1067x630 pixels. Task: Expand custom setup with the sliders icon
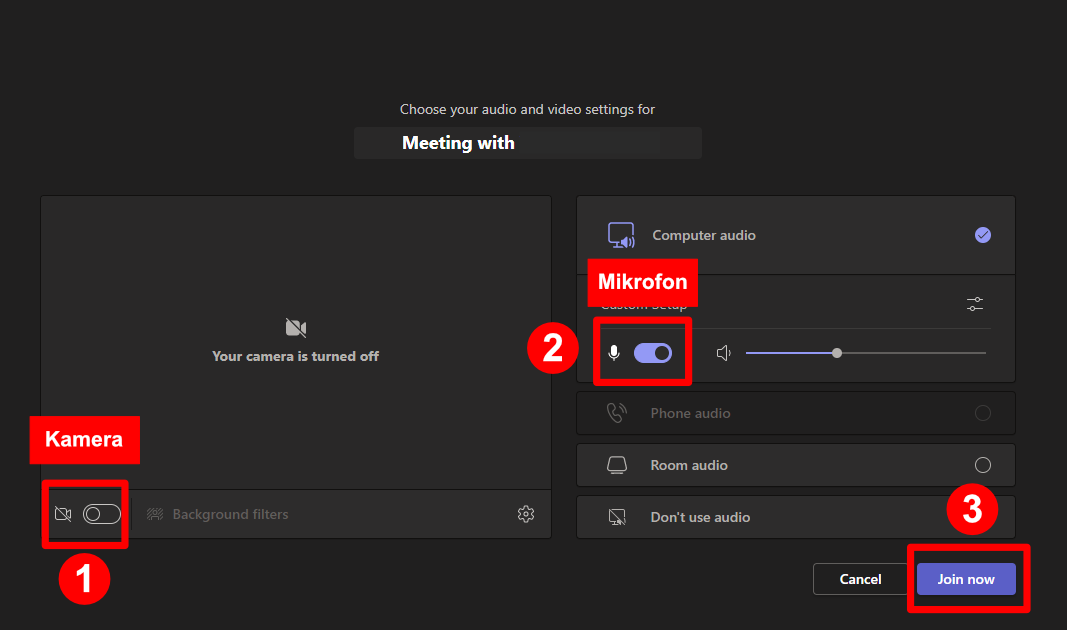pos(975,304)
